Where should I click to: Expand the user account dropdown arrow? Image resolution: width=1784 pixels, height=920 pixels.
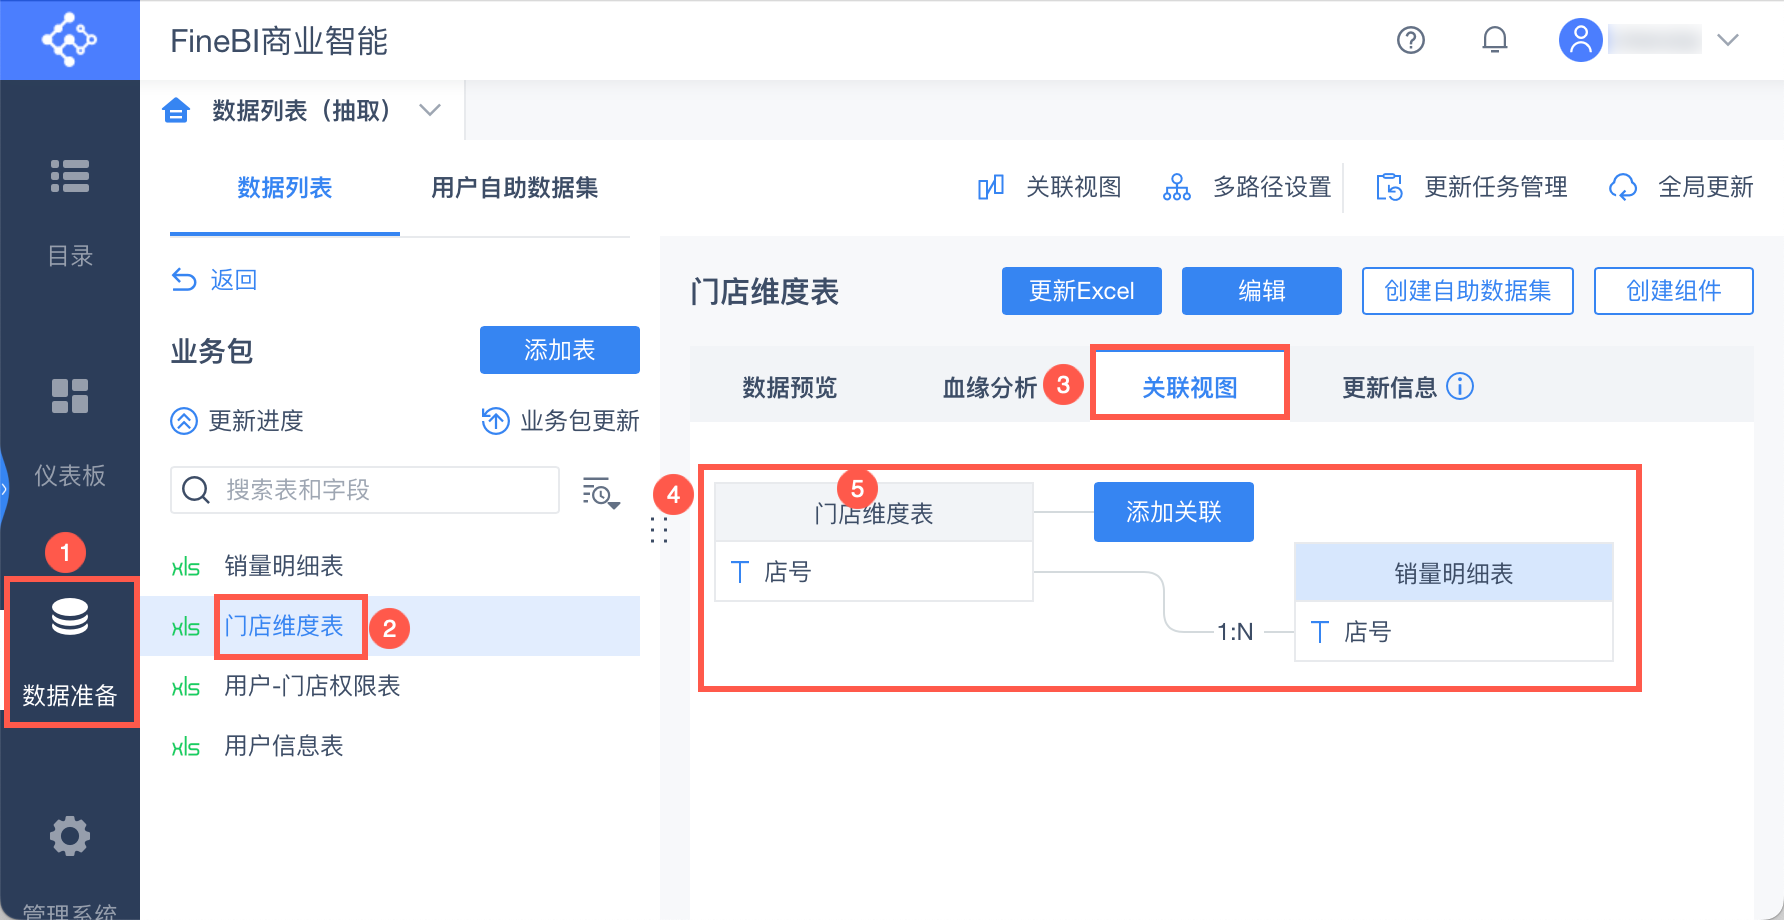tap(1727, 40)
